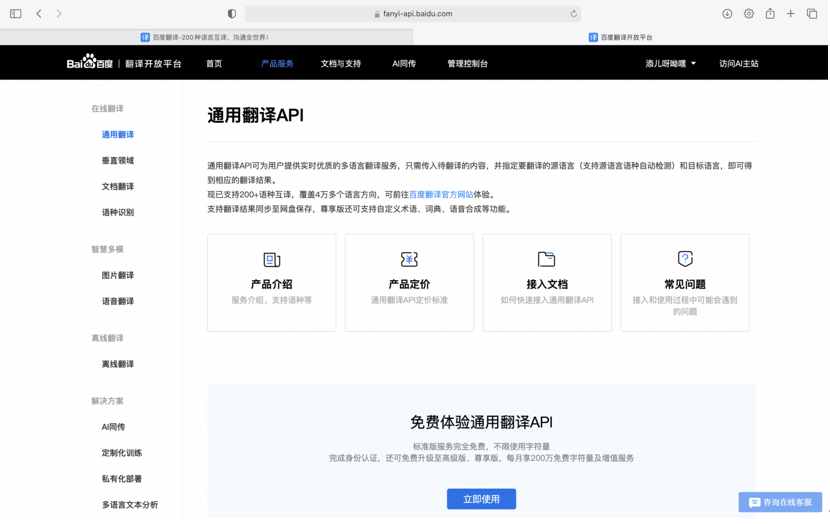Click the 智慧多模 sidebar section heading

coord(107,249)
